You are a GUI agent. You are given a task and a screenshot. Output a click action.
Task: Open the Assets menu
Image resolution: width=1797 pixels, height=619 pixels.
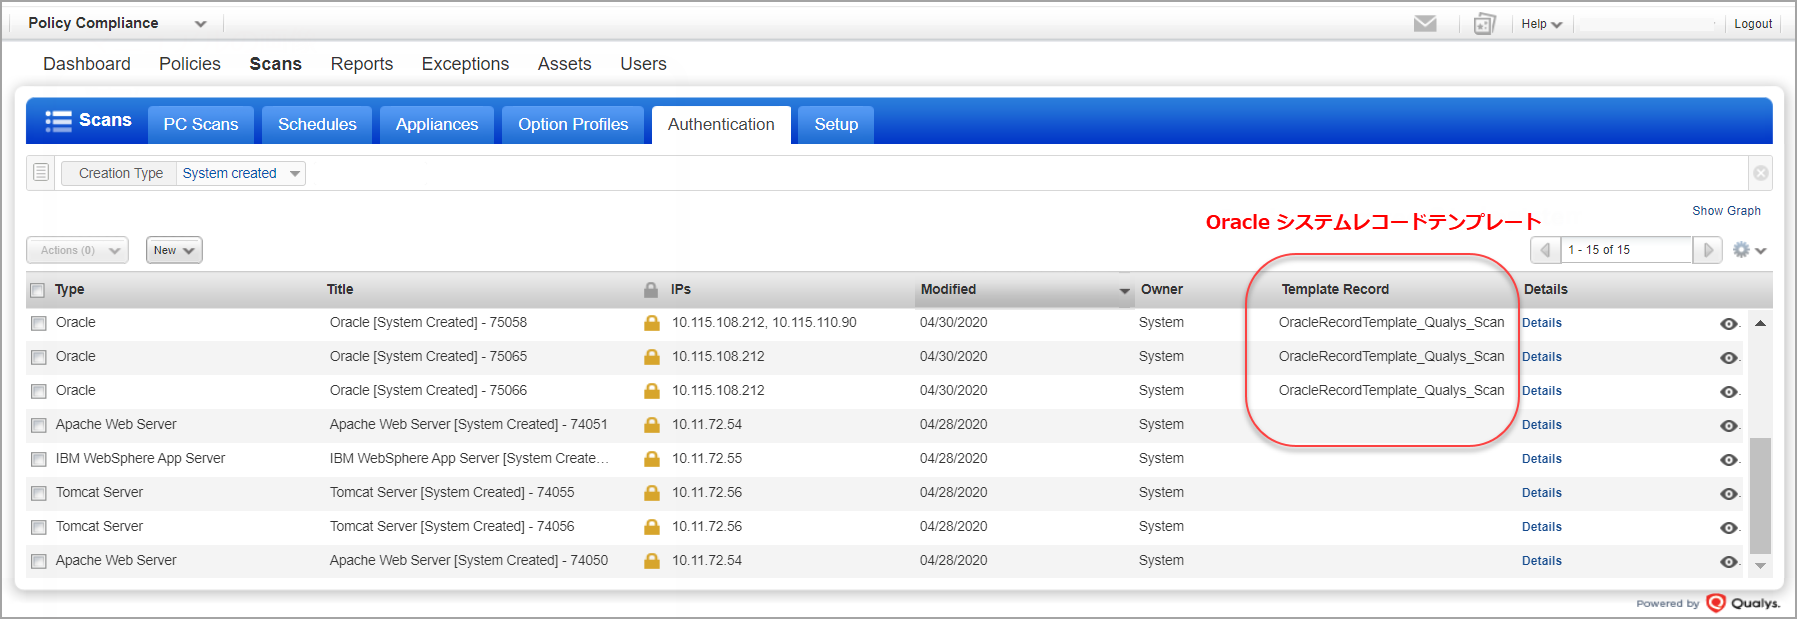pos(565,64)
